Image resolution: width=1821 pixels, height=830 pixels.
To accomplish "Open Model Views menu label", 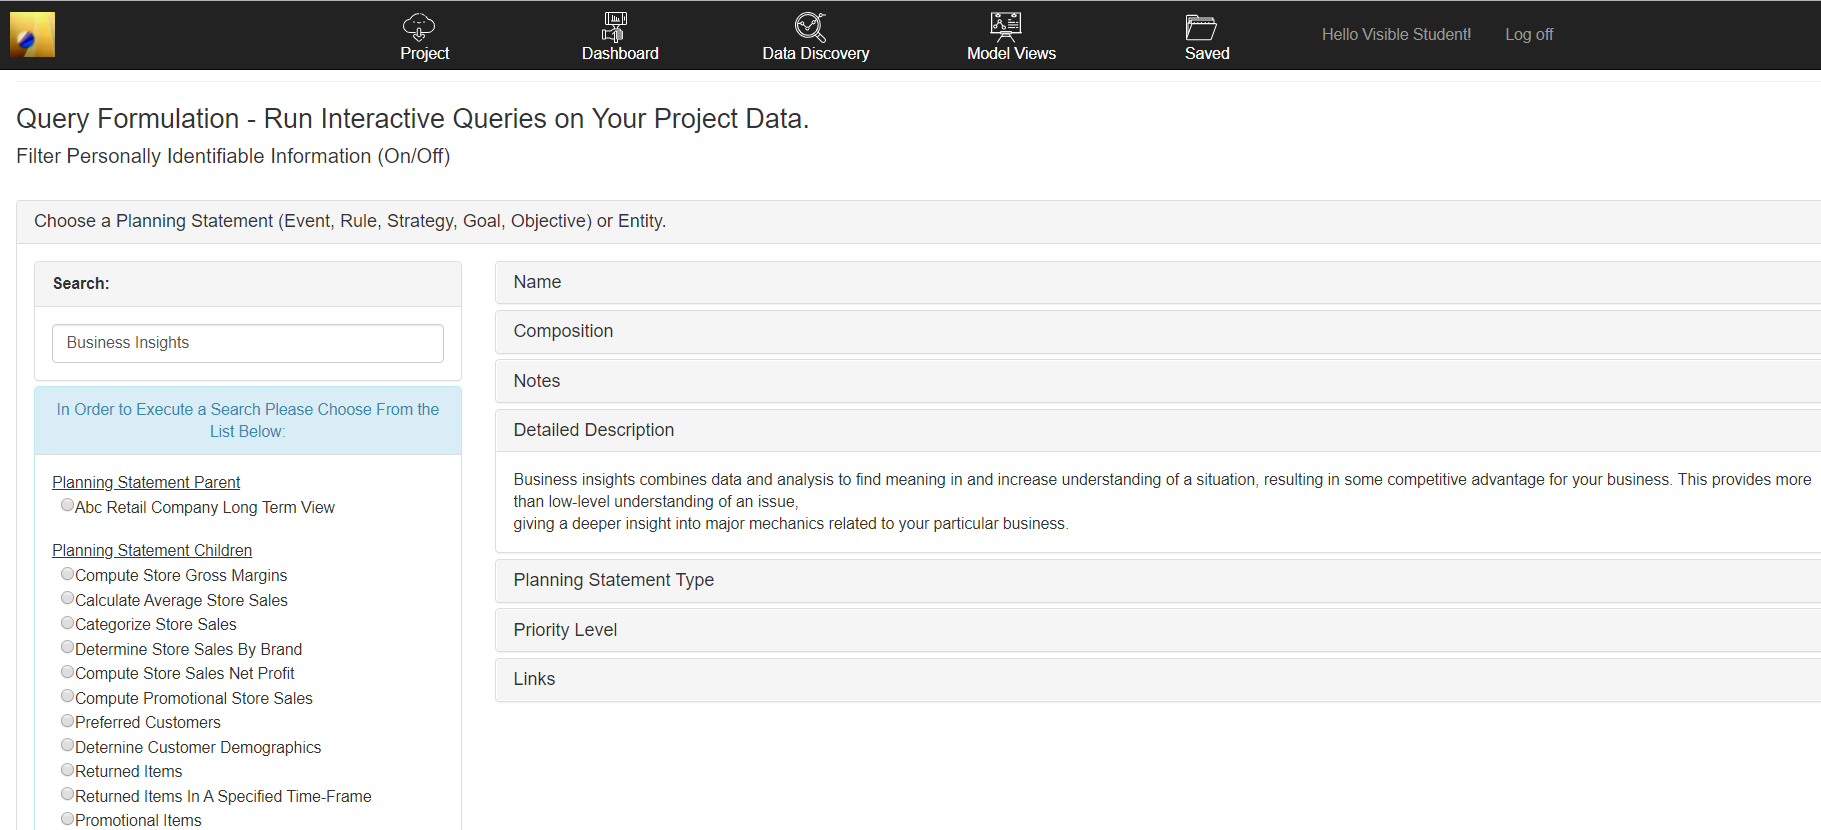I will click(x=1011, y=54).
